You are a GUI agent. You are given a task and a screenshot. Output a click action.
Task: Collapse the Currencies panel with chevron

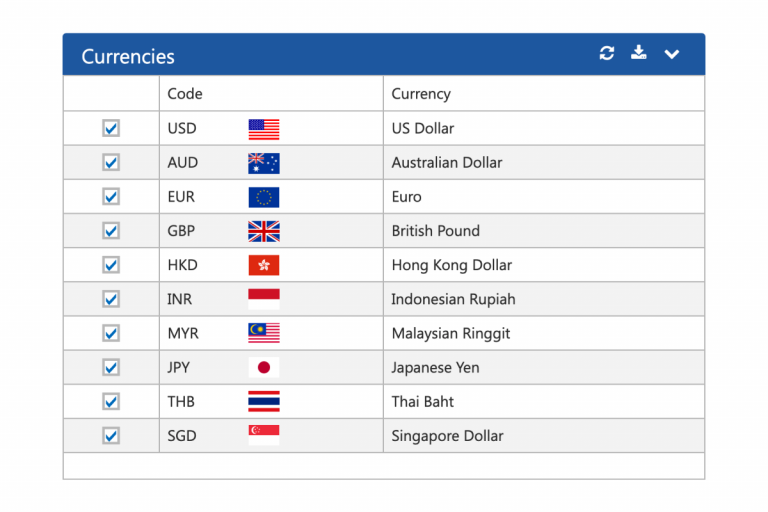[672, 54]
